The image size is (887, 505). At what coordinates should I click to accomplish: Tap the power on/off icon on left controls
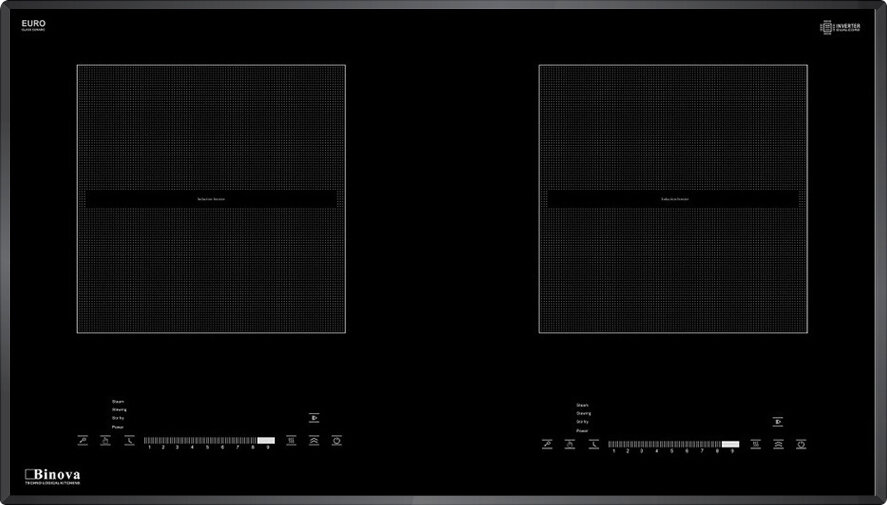(x=337, y=441)
